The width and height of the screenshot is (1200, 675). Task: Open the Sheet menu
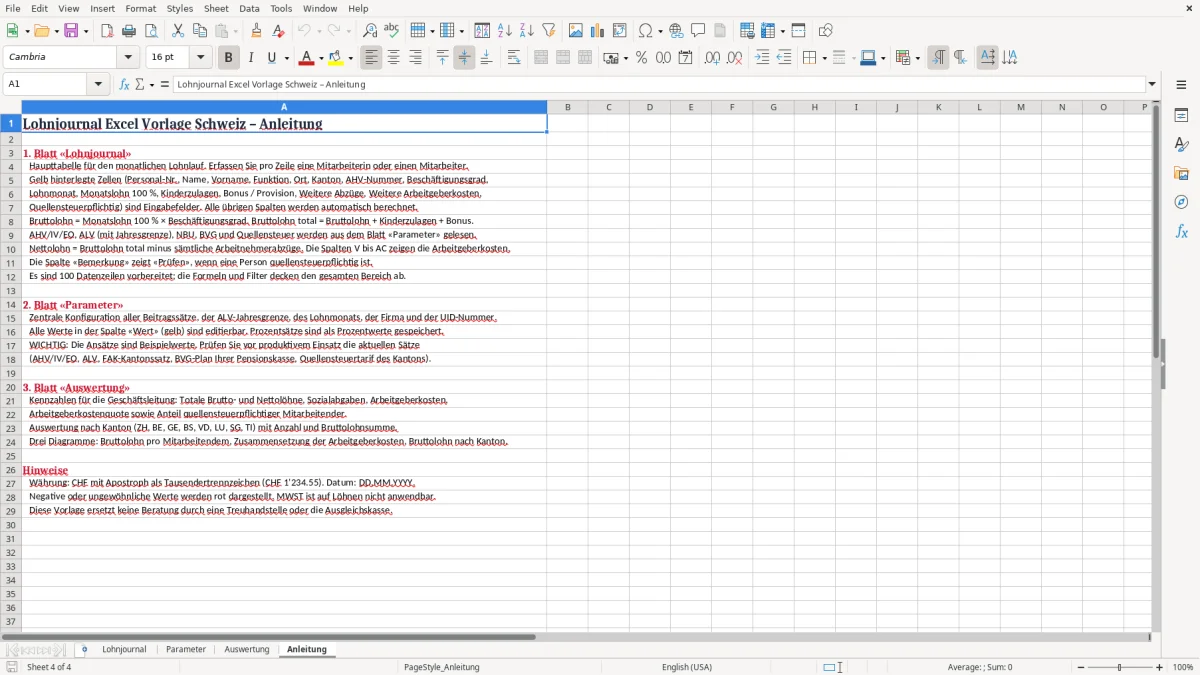pos(216,8)
